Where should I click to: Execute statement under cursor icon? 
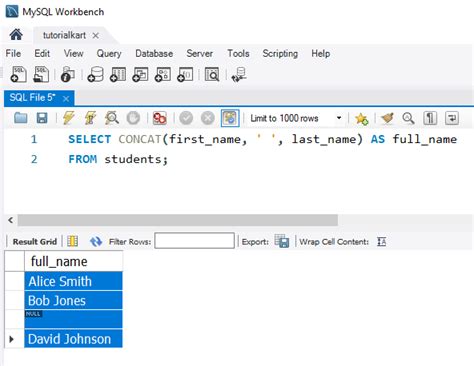click(x=90, y=118)
